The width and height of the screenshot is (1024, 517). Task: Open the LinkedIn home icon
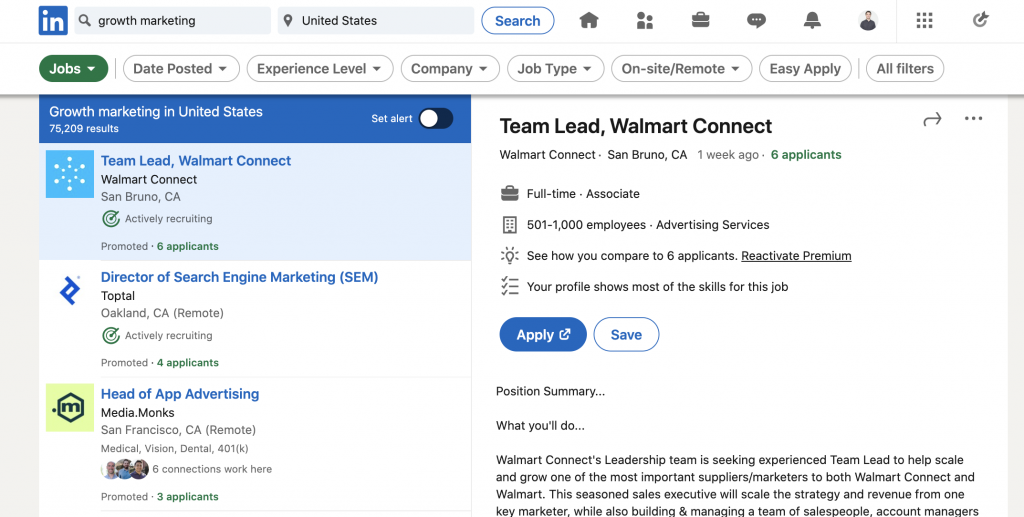point(588,20)
